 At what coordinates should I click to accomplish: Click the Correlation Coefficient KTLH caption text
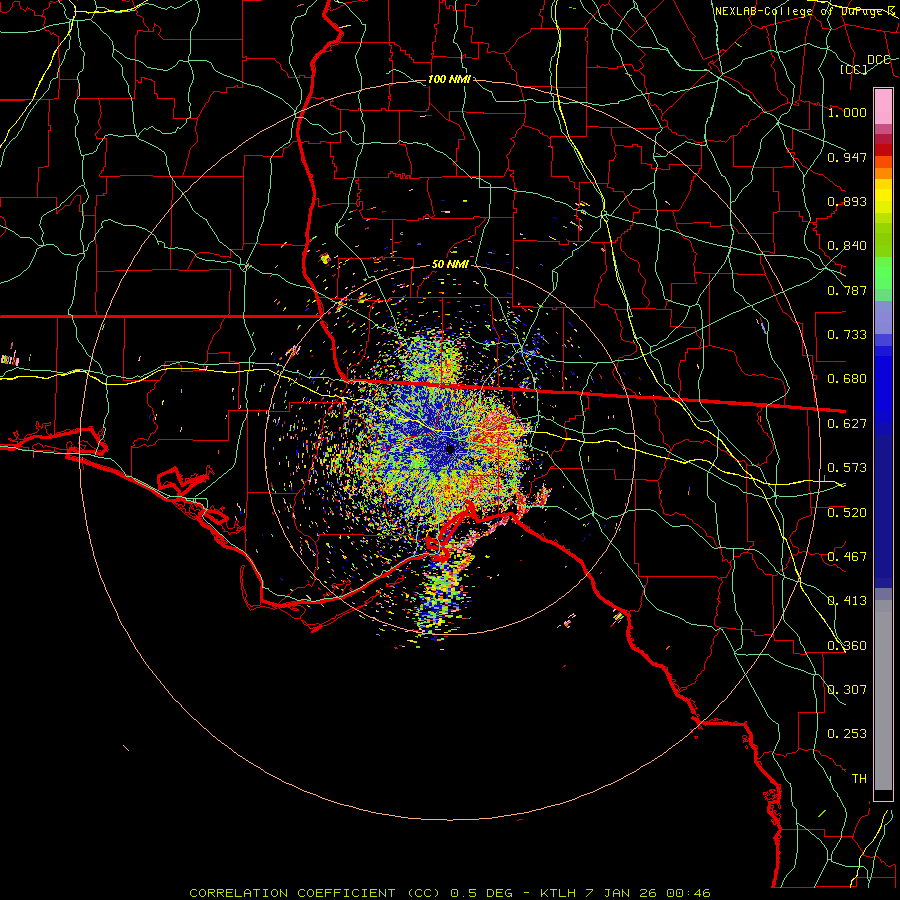tap(450, 893)
